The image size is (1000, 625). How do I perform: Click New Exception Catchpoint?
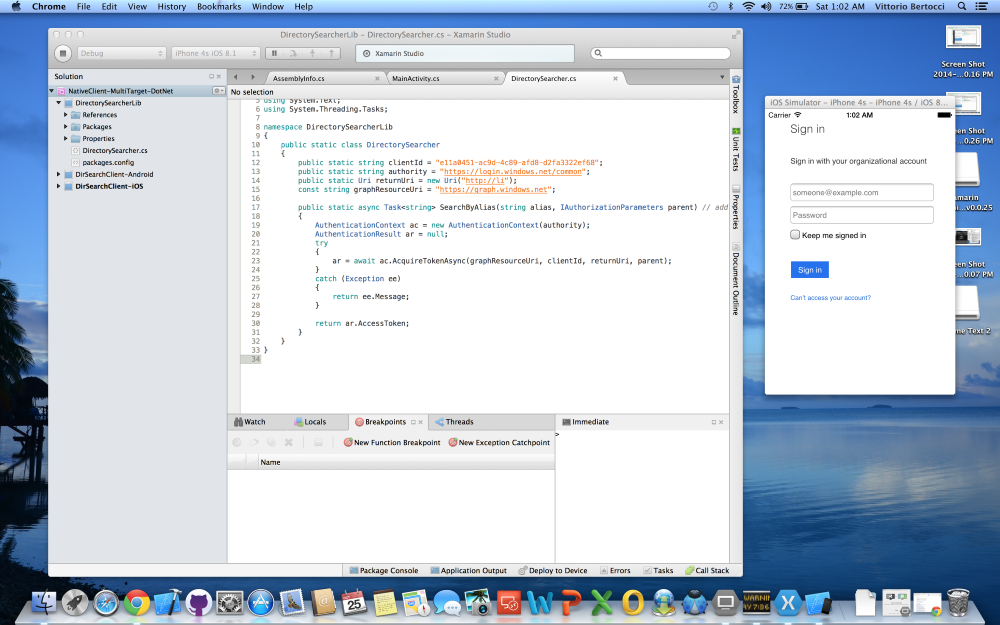[499, 442]
